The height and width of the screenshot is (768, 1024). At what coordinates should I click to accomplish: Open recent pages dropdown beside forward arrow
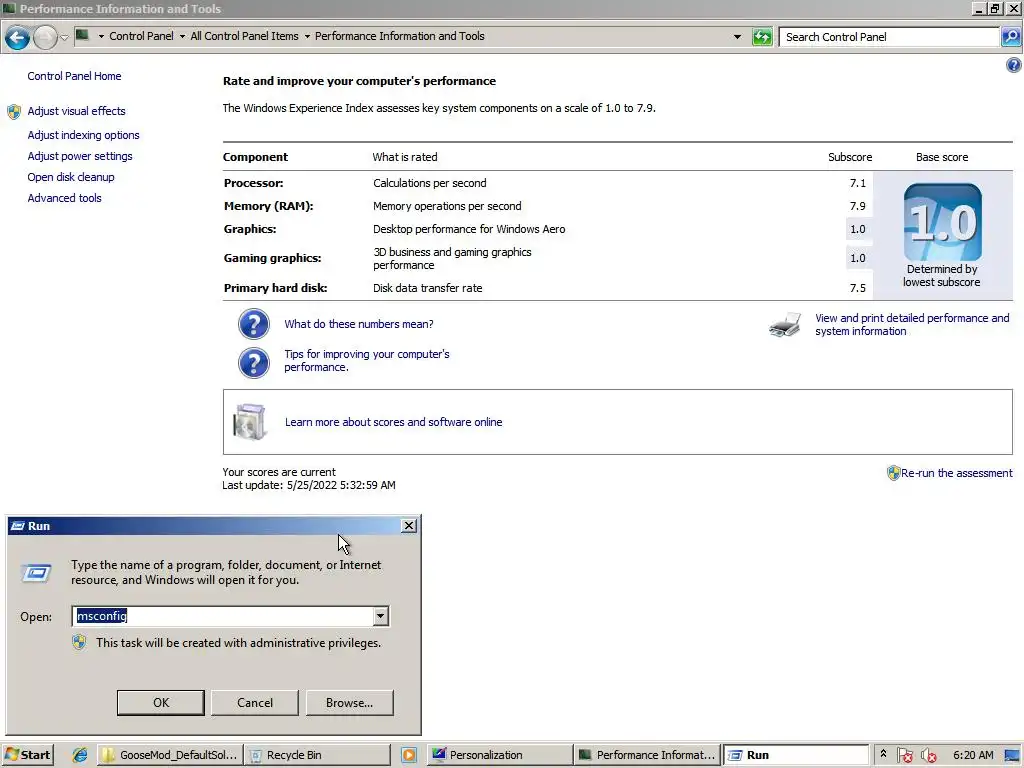(x=64, y=38)
